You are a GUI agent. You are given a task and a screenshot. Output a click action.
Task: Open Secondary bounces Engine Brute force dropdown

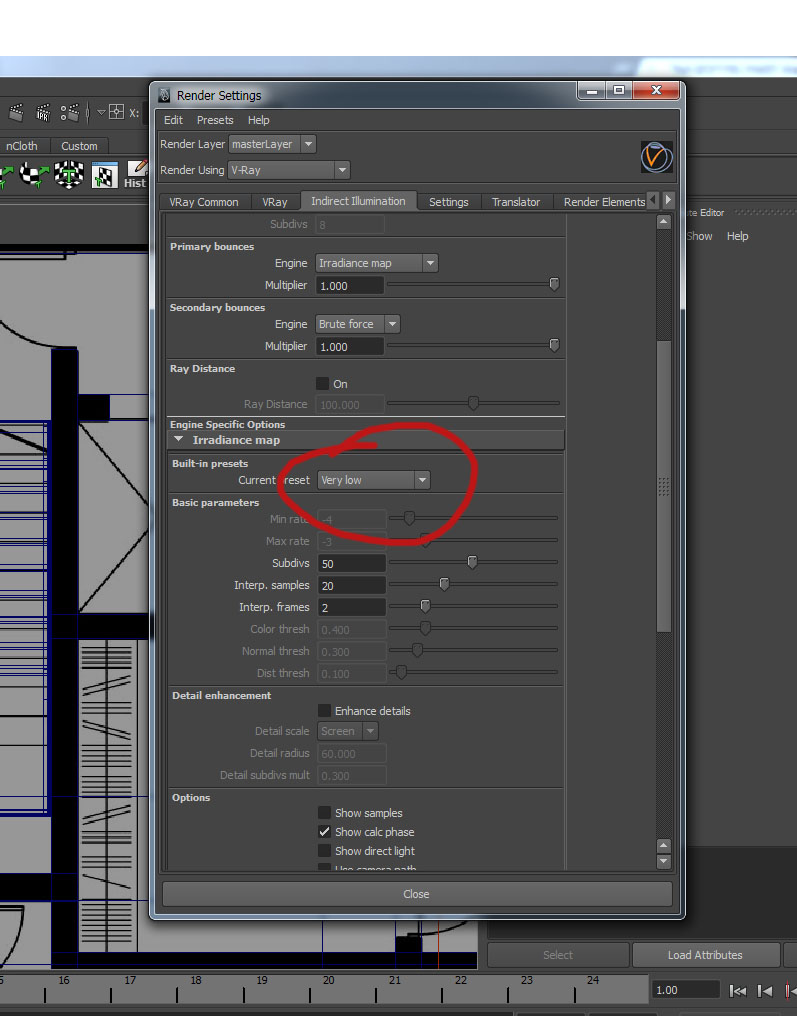(357, 324)
